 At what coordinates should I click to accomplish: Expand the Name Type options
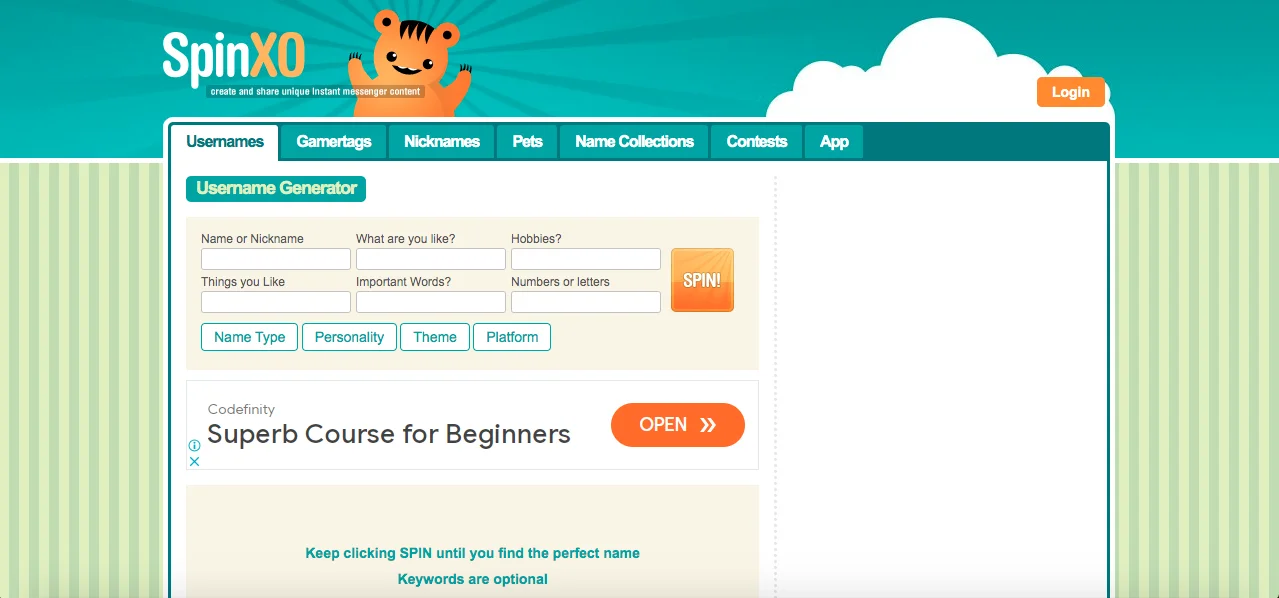250,337
